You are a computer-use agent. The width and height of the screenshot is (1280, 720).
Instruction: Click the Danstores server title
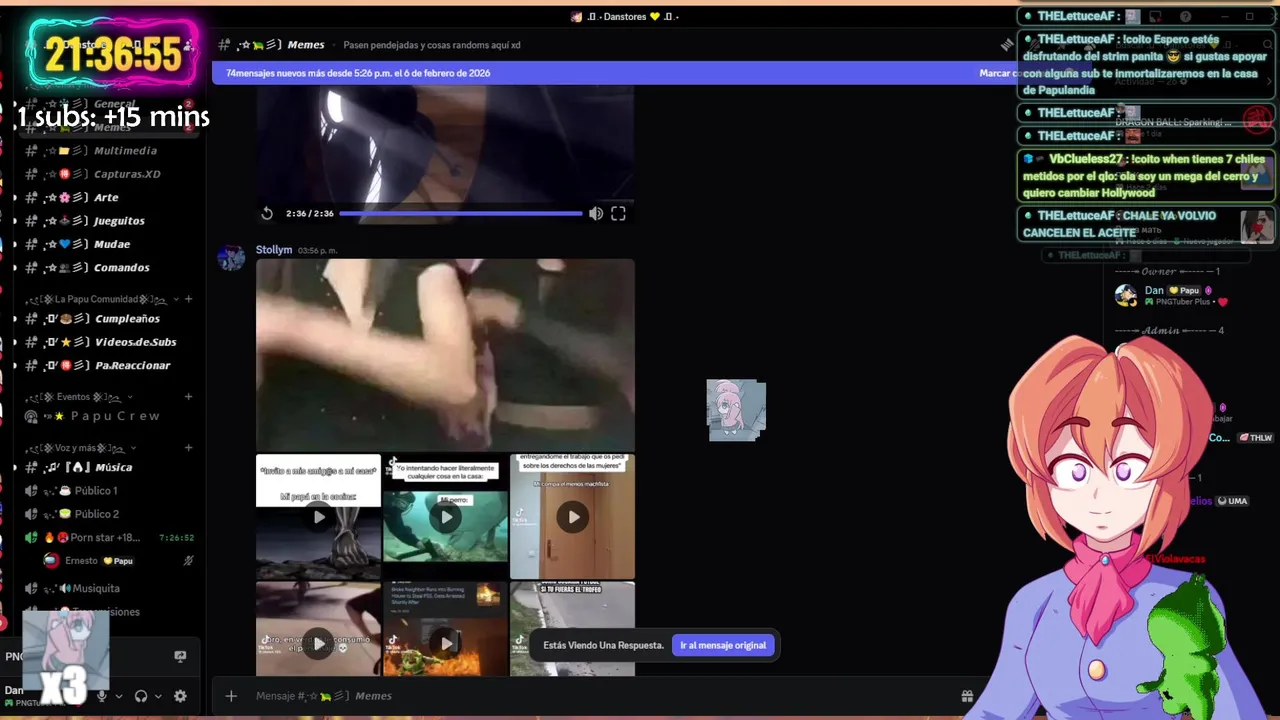pos(625,16)
